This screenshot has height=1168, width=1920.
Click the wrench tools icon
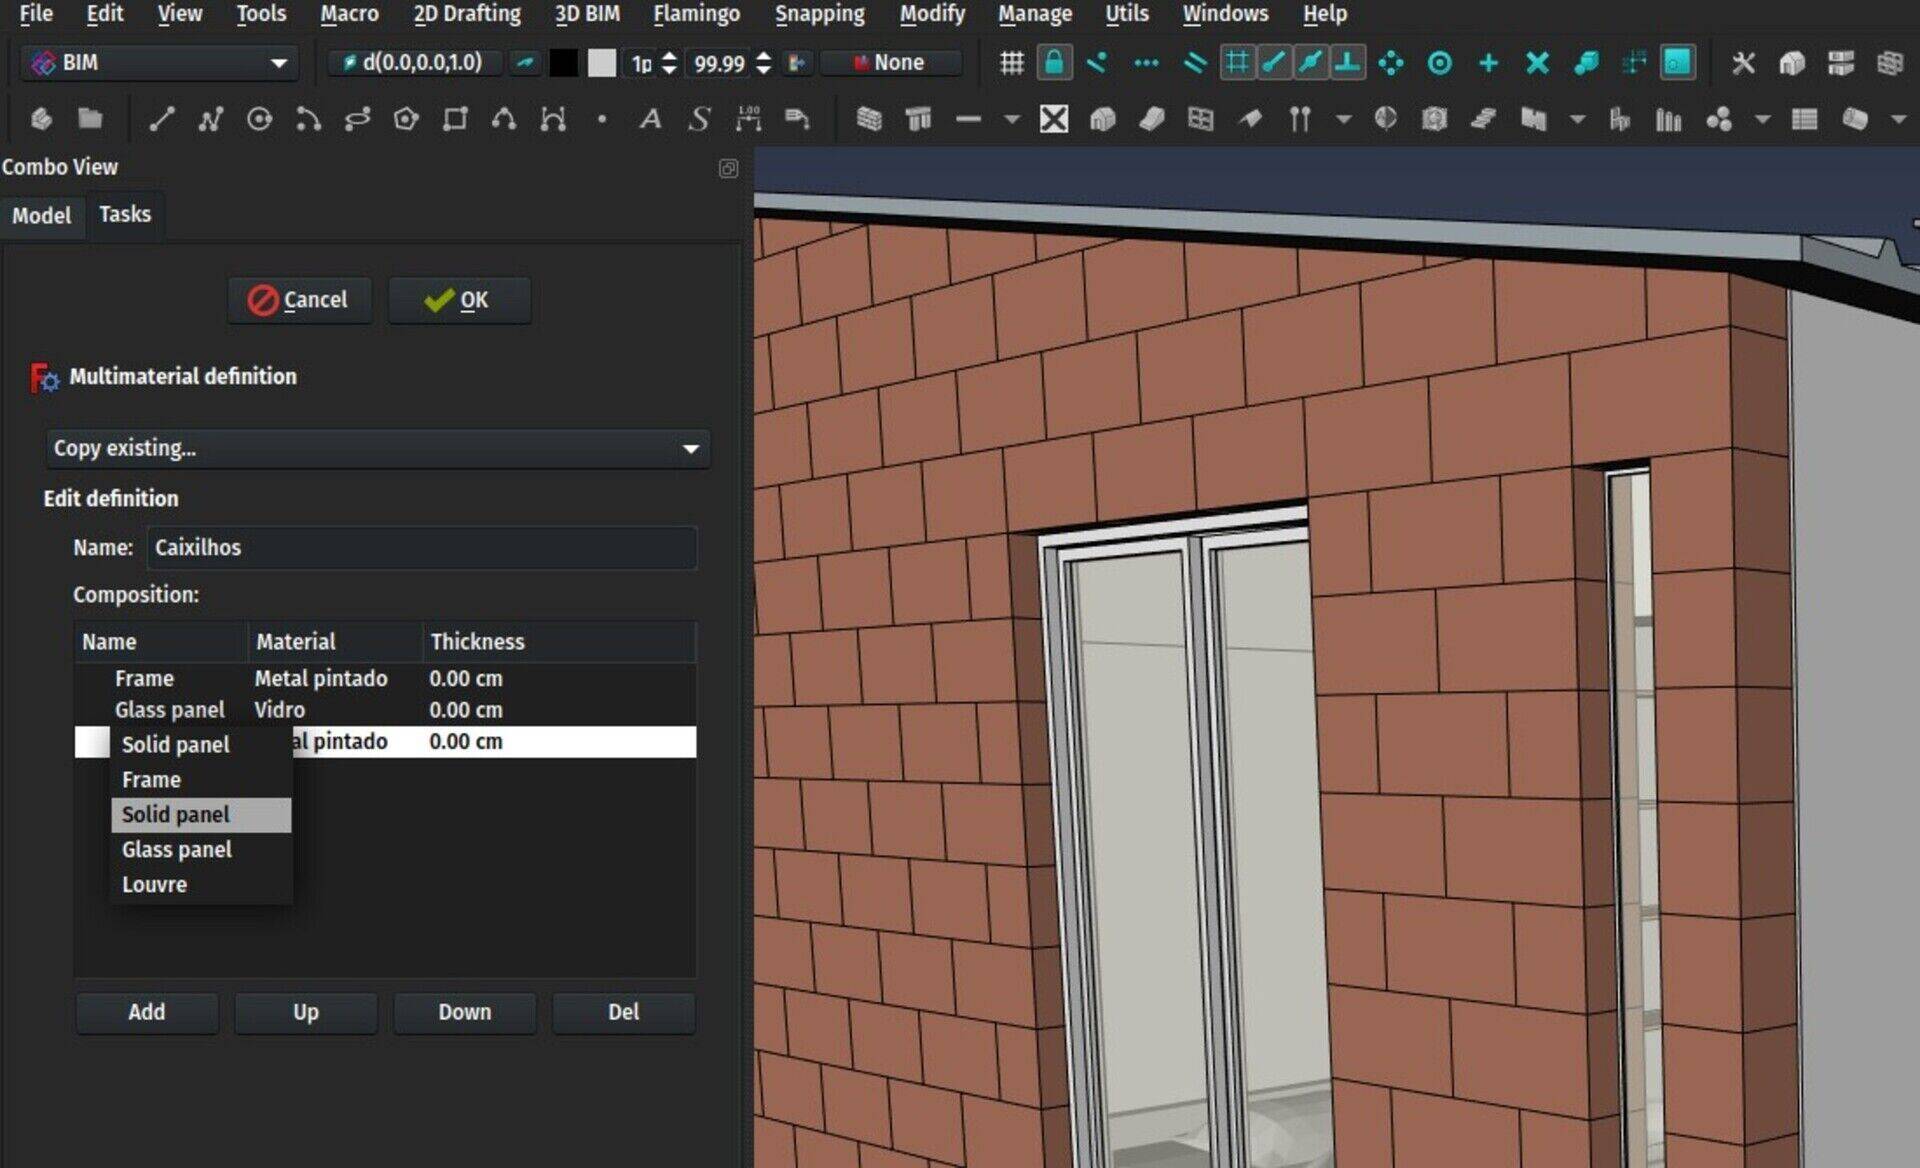tap(1743, 63)
